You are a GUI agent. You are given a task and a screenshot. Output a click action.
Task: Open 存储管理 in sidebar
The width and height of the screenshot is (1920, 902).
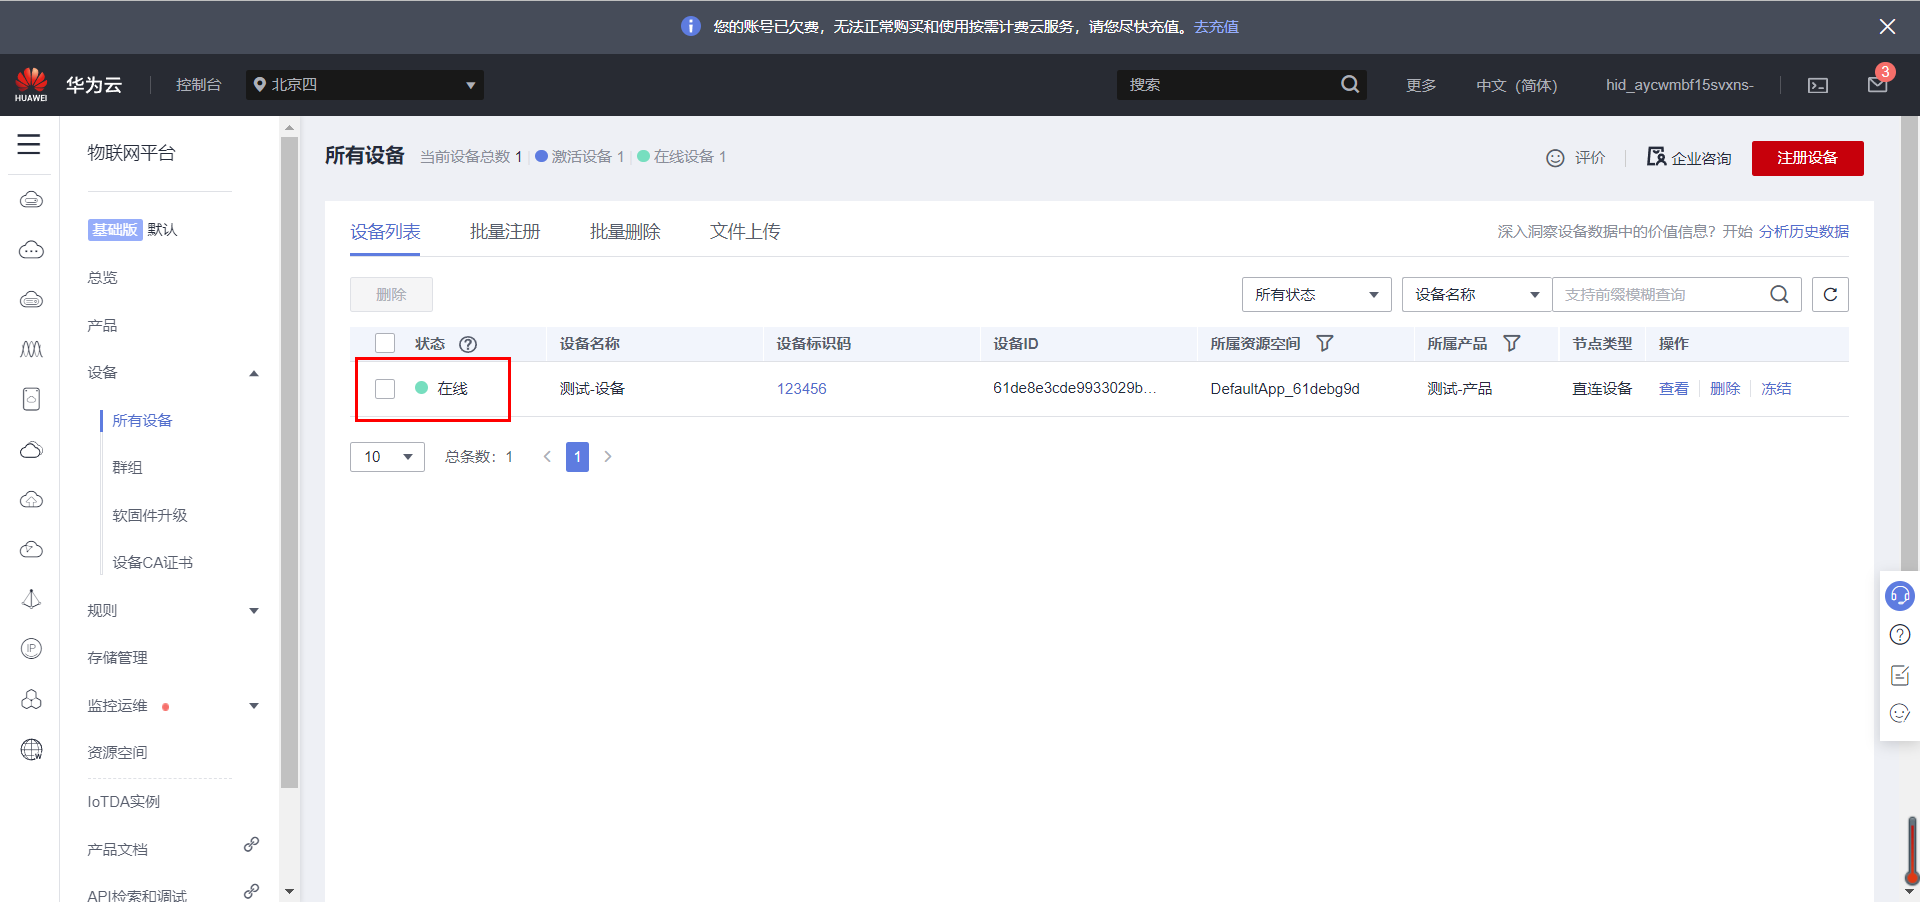[x=117, y=657]
